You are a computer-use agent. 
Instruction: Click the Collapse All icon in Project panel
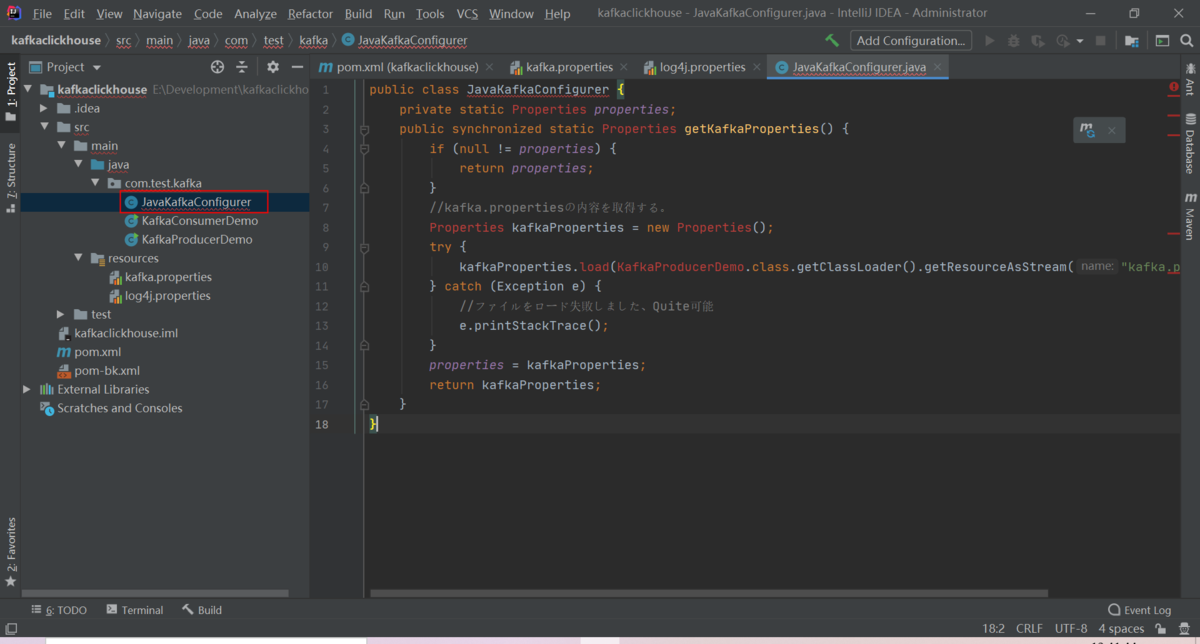pos(242,67)
